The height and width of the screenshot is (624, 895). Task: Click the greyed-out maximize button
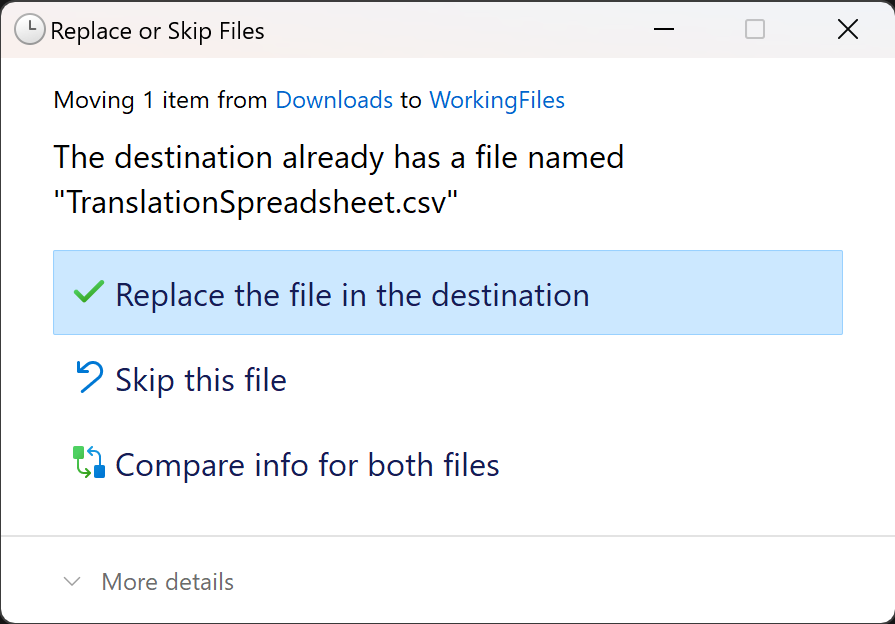click(x=755, y=30)
